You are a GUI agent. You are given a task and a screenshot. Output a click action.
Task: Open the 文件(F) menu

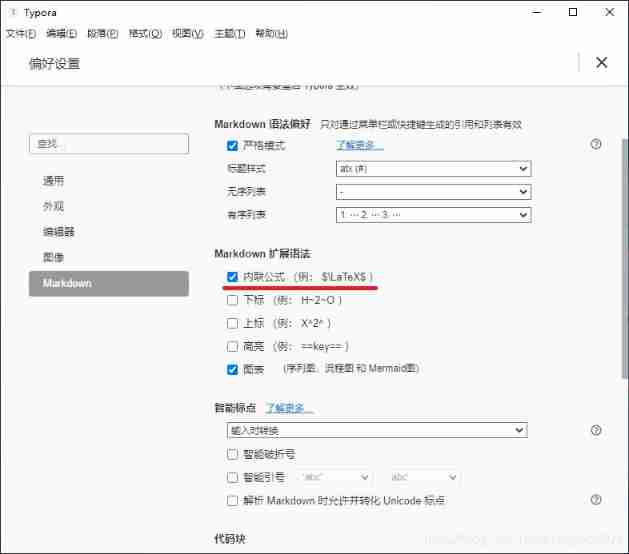pos(21,33)
